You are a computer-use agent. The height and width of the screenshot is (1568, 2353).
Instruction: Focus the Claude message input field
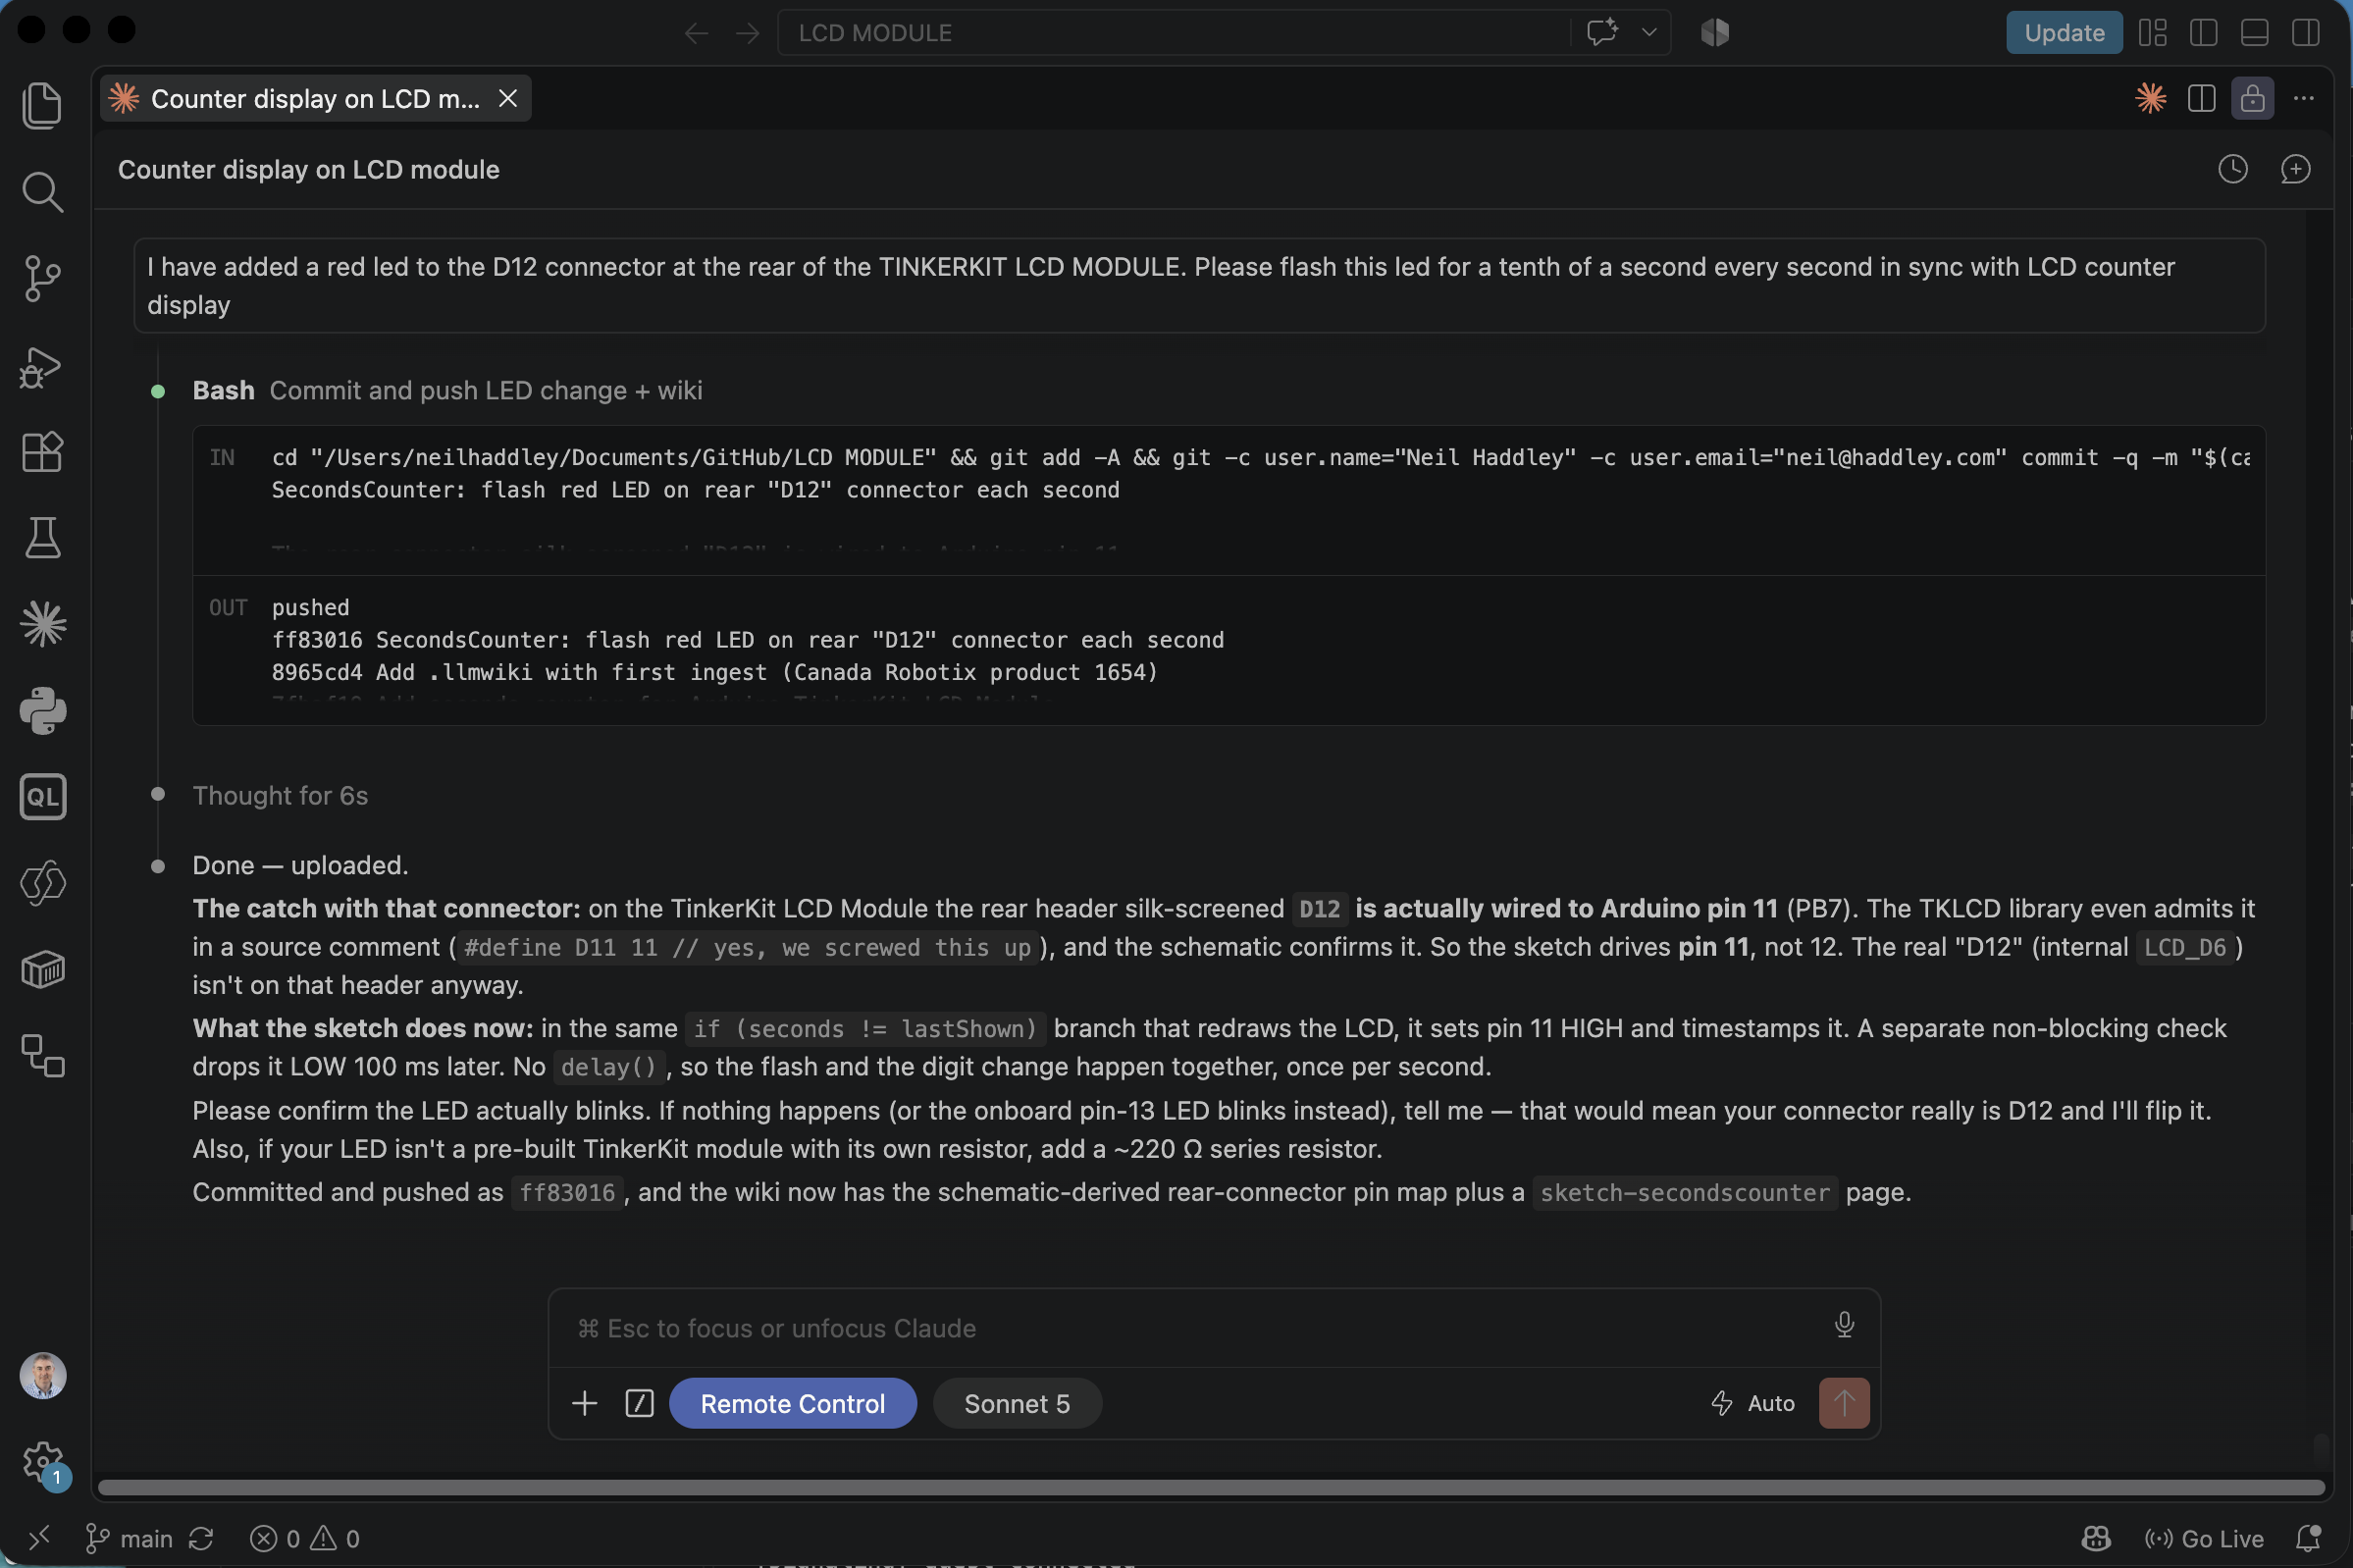pyautogui.click(x=1190, y=1328)
